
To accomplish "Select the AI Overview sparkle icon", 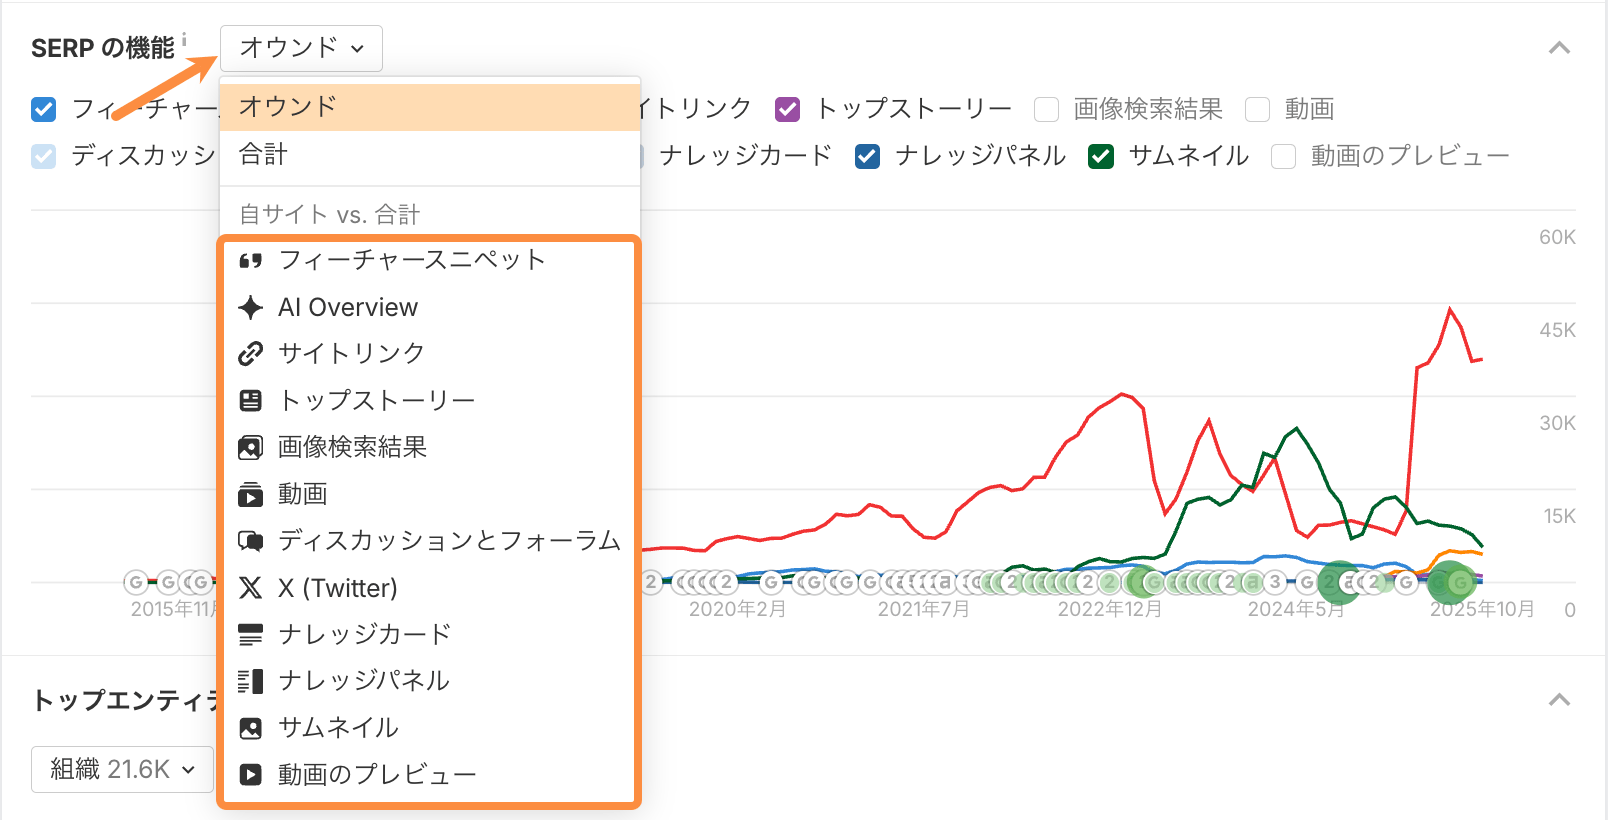I will click(x=251, y=307).
